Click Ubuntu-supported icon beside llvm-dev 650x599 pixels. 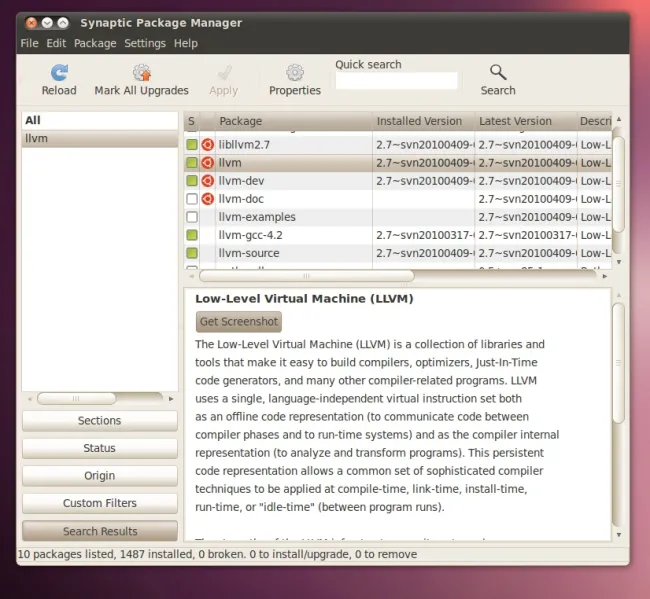pyautogui.click(x=208, y=181)
